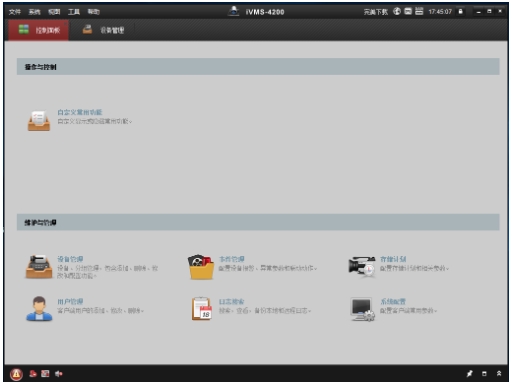
Task: Switch to the 控制面板 control panel tab
Action: tap(39, 30)
